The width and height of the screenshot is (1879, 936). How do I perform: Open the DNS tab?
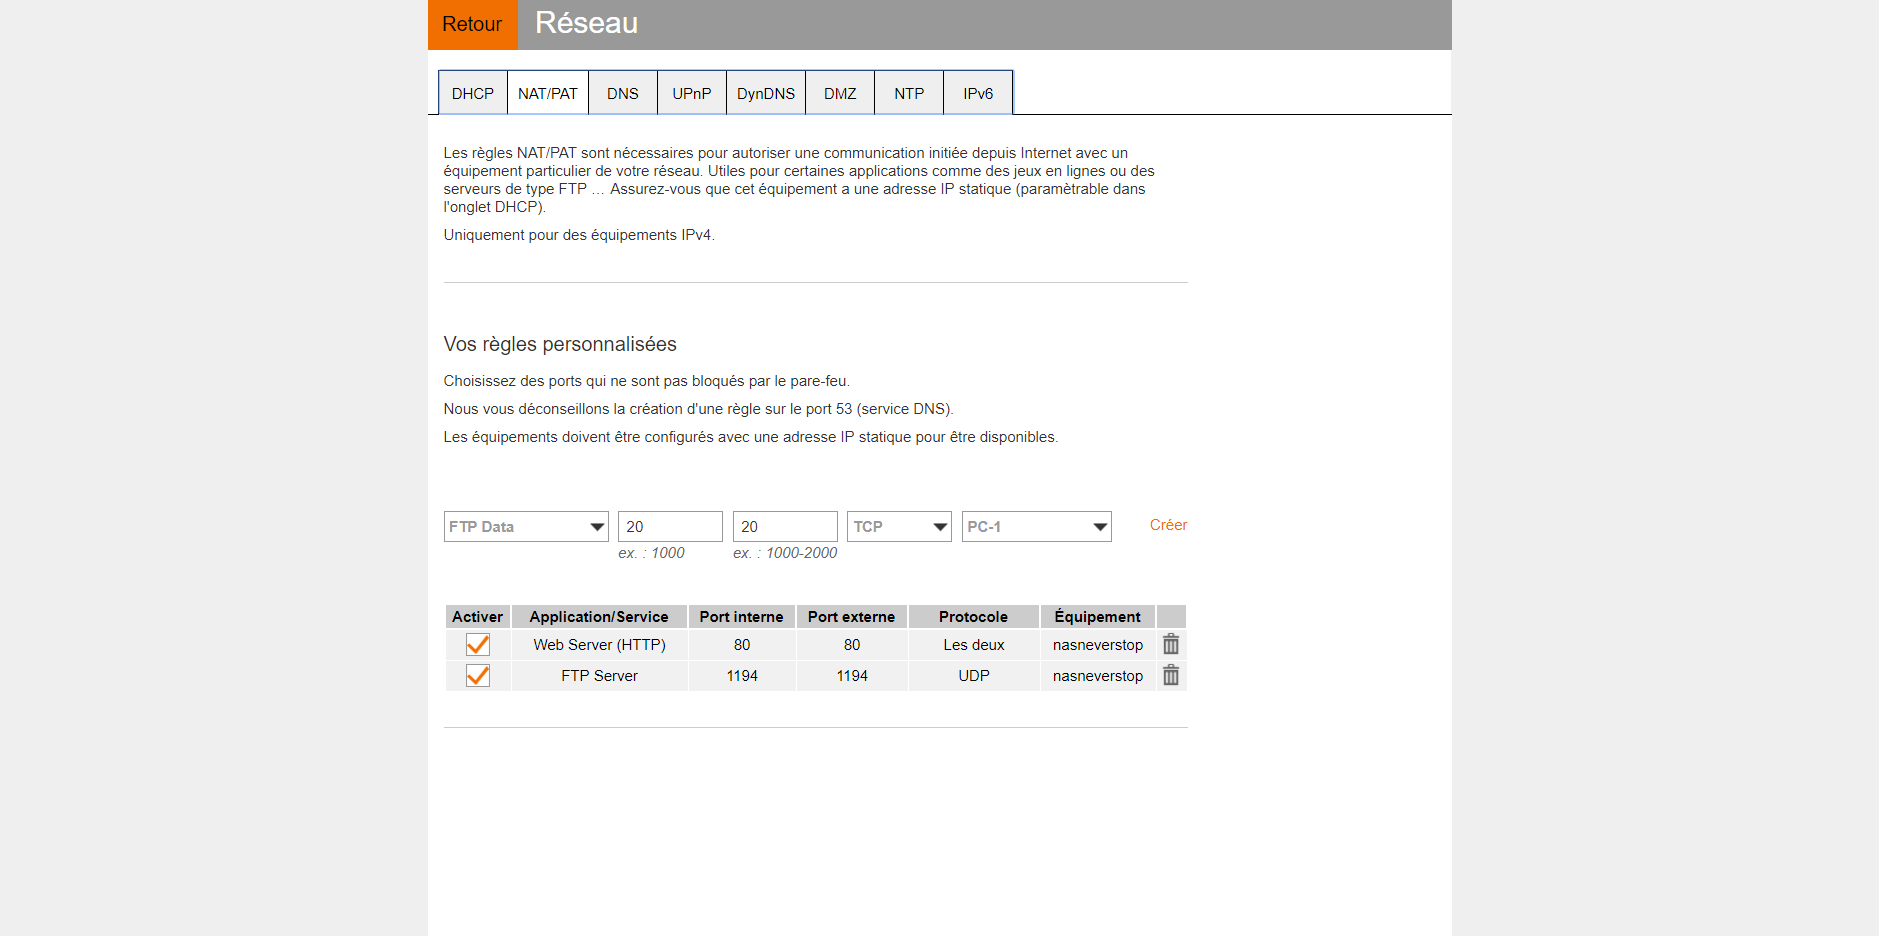coord(623,93)
